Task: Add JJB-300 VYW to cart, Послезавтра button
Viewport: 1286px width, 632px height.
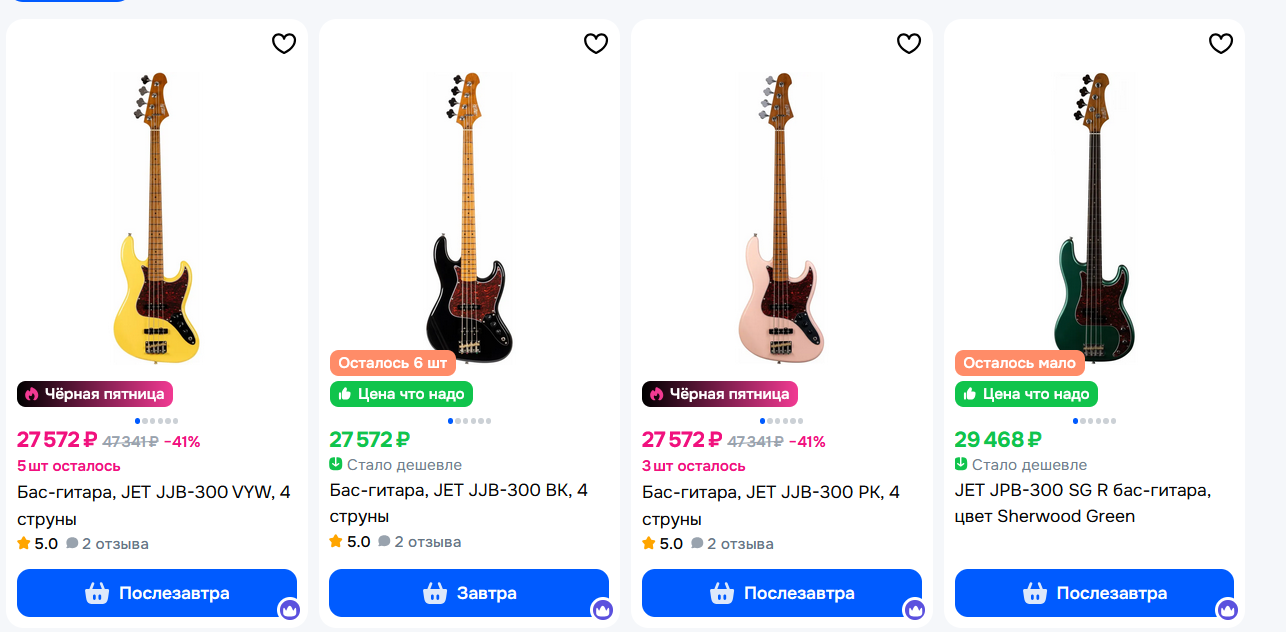Action: click(x=157, y=593)
